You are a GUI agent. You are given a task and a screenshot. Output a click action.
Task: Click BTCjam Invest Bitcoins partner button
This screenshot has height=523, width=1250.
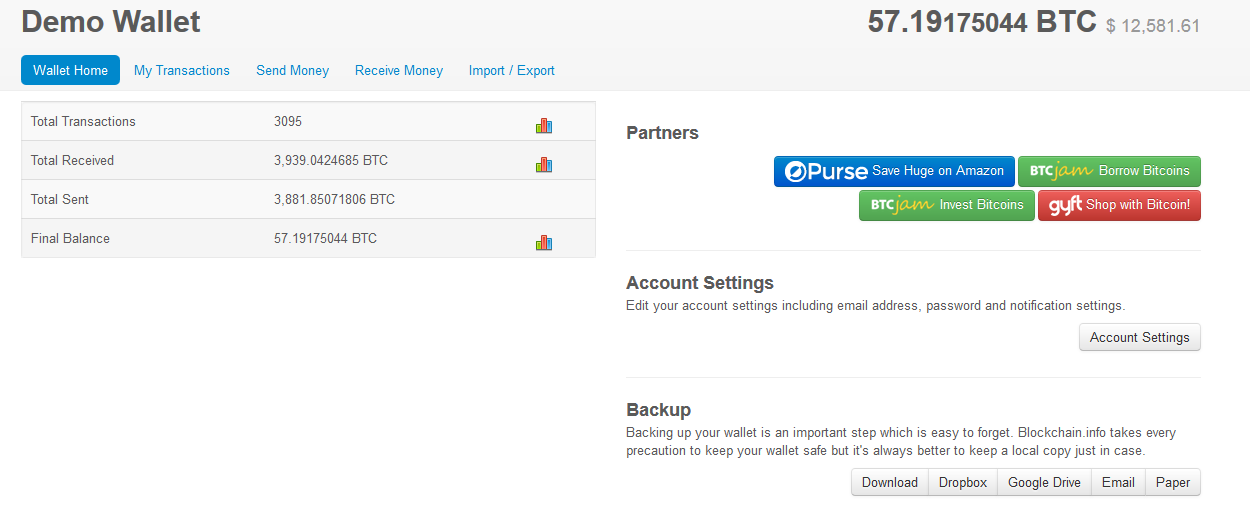pos(947,205)
